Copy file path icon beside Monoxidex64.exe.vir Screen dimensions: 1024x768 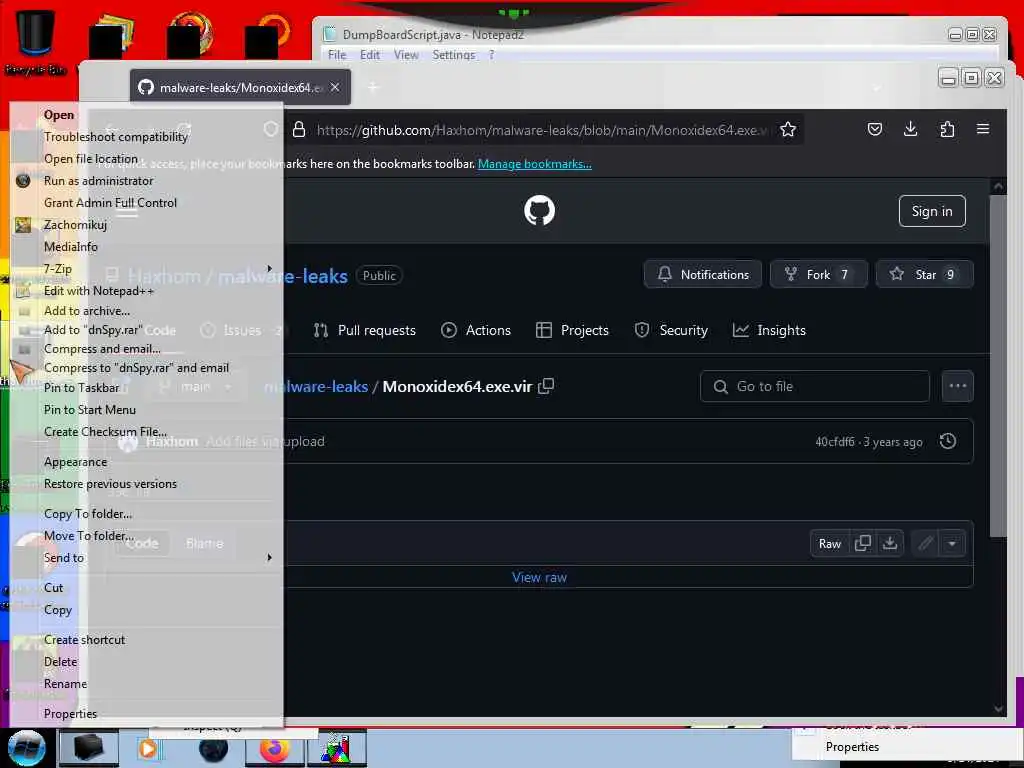(546, 386)
